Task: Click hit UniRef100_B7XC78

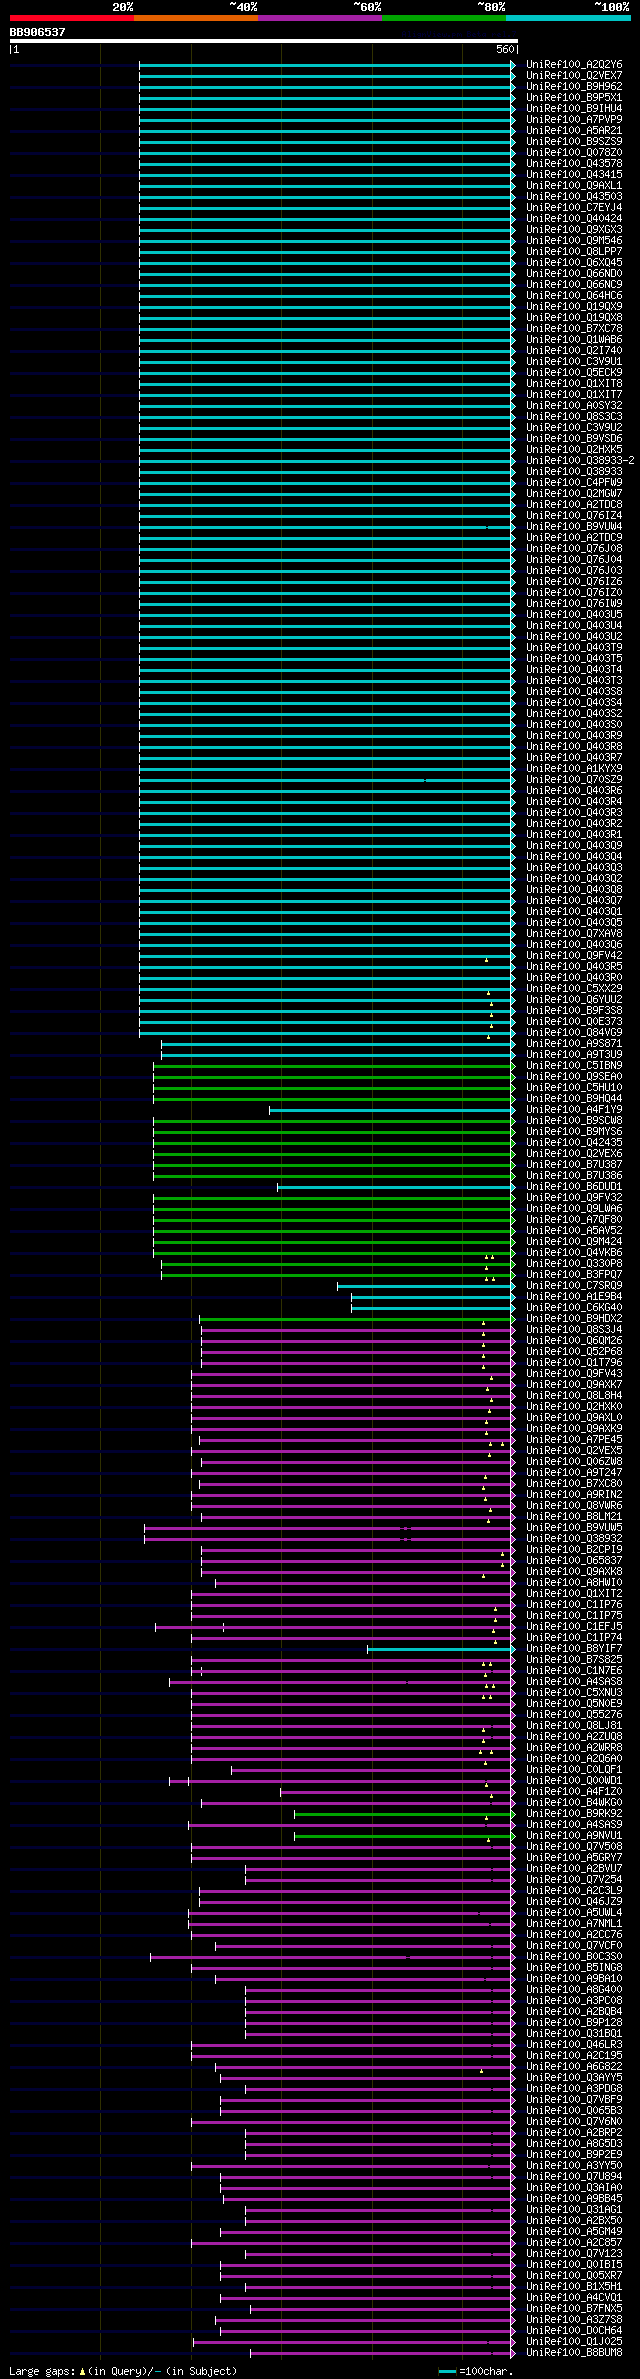Action: [574, 328]
